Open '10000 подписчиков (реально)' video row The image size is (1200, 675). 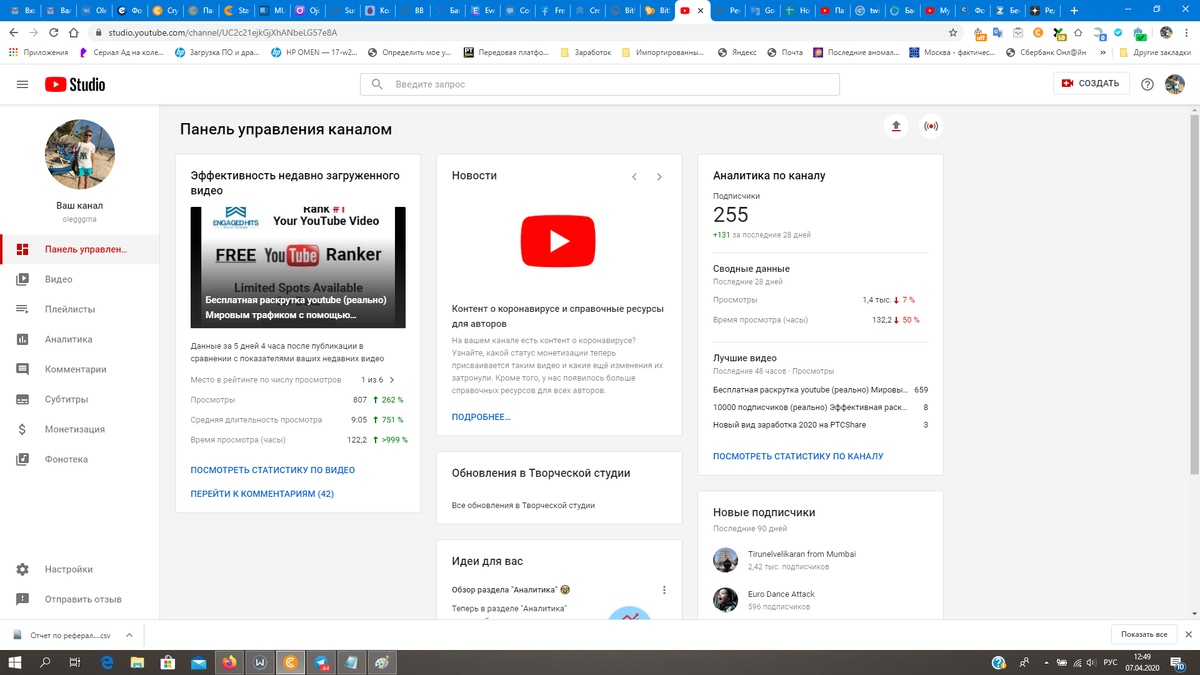coord(820,407)
